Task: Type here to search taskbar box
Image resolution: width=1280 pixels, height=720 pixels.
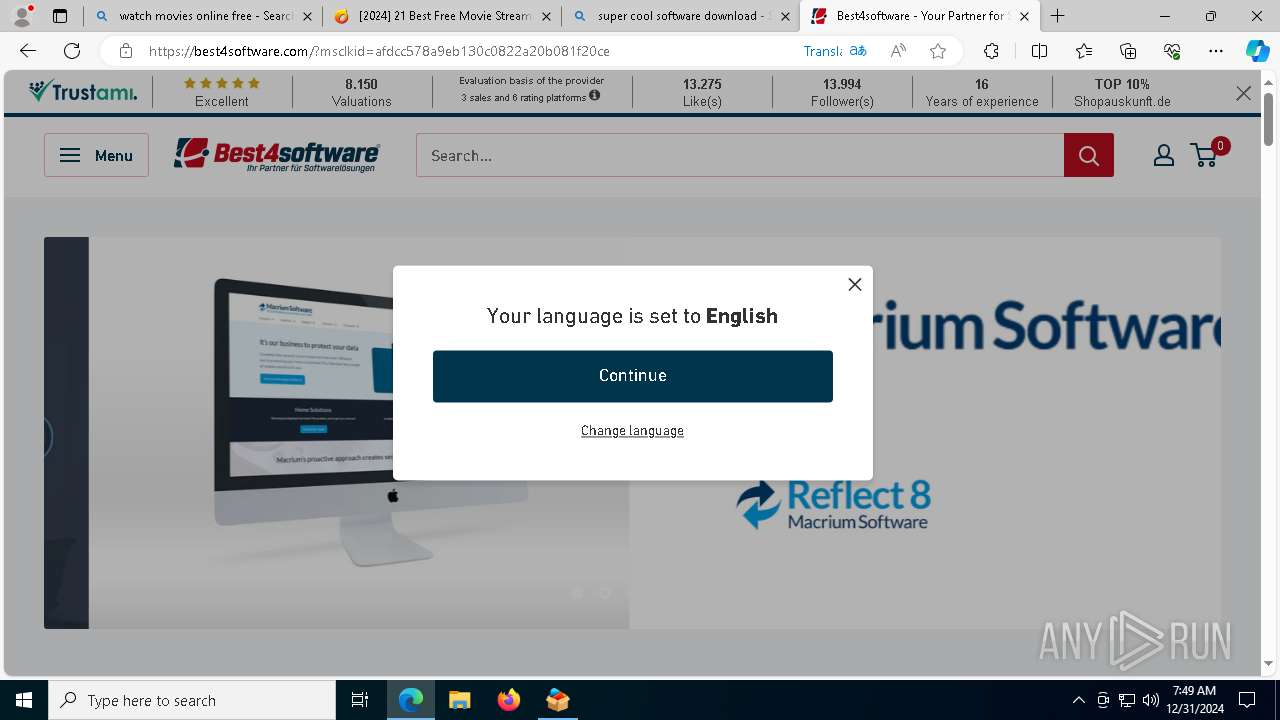Action: coord(192,700)
